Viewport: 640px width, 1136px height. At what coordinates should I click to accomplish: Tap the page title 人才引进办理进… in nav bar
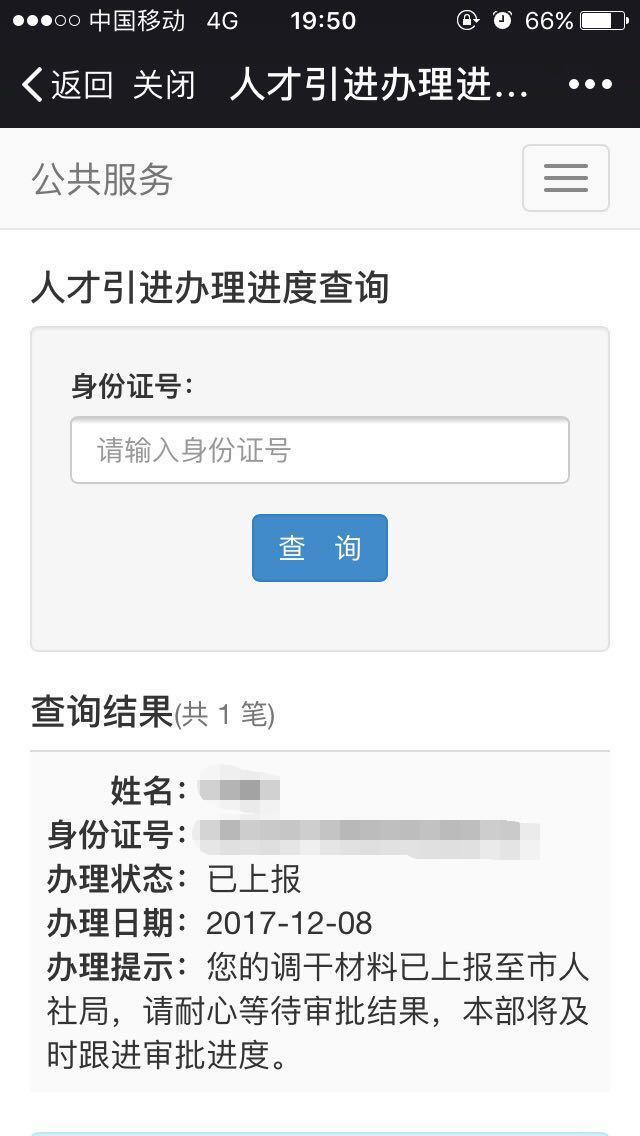click(380, 85)
